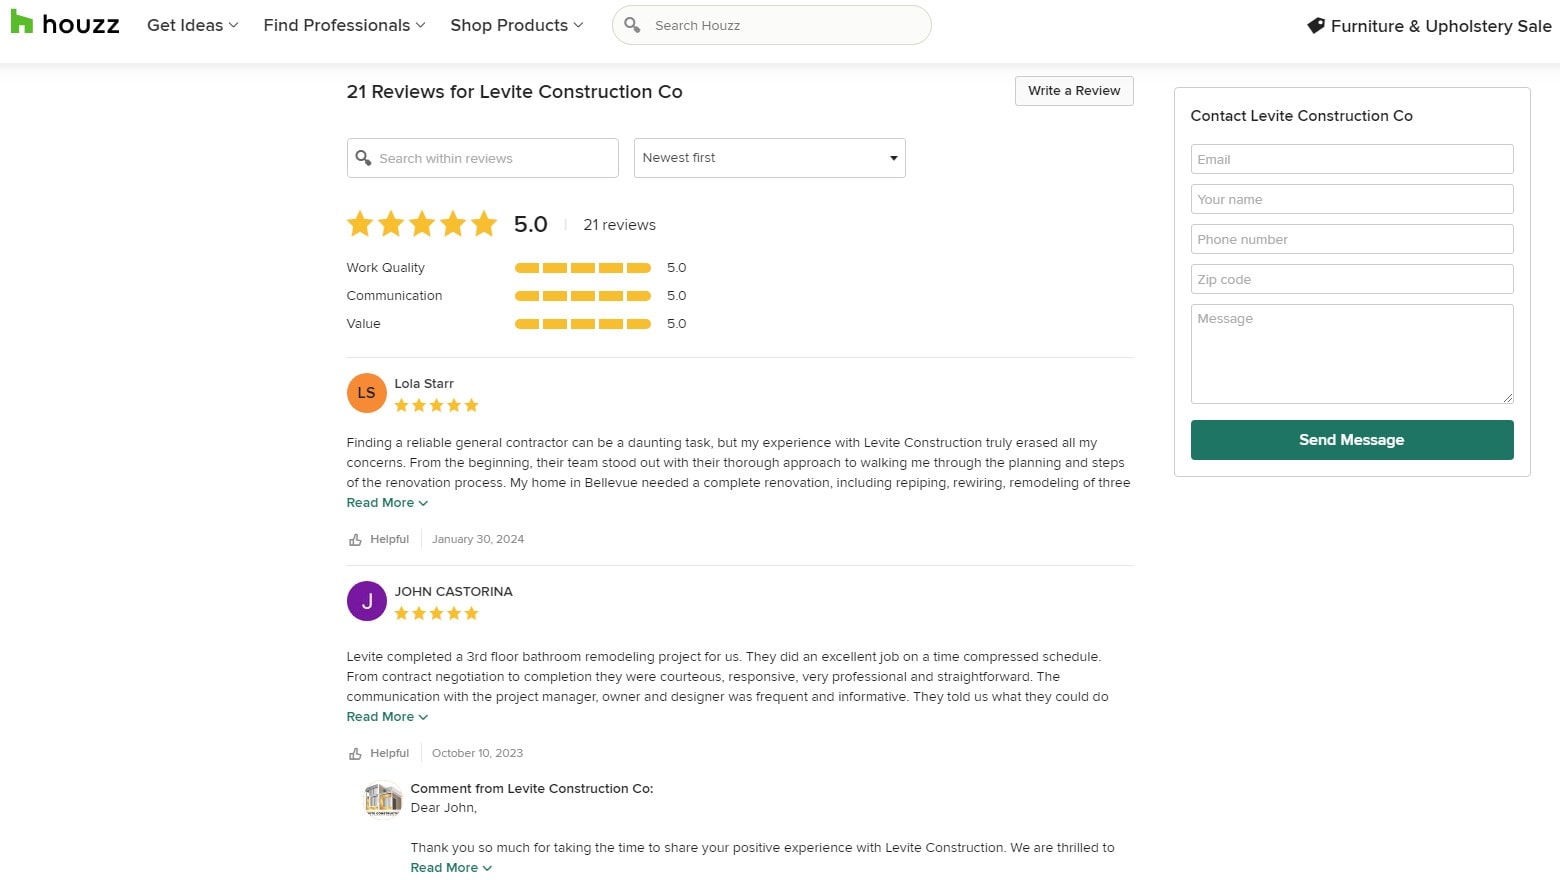The width and height of the screenshot is (1560, 880).
Task: Click the Value rating bar
Action: [583, 324]
